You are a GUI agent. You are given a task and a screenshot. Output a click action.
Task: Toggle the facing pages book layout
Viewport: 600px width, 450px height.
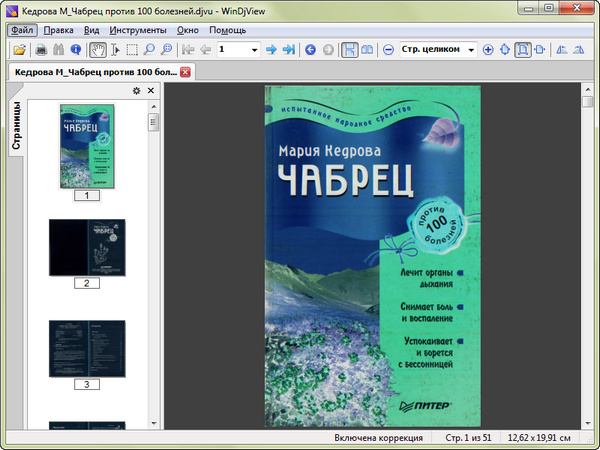click(x=367, y=49)
